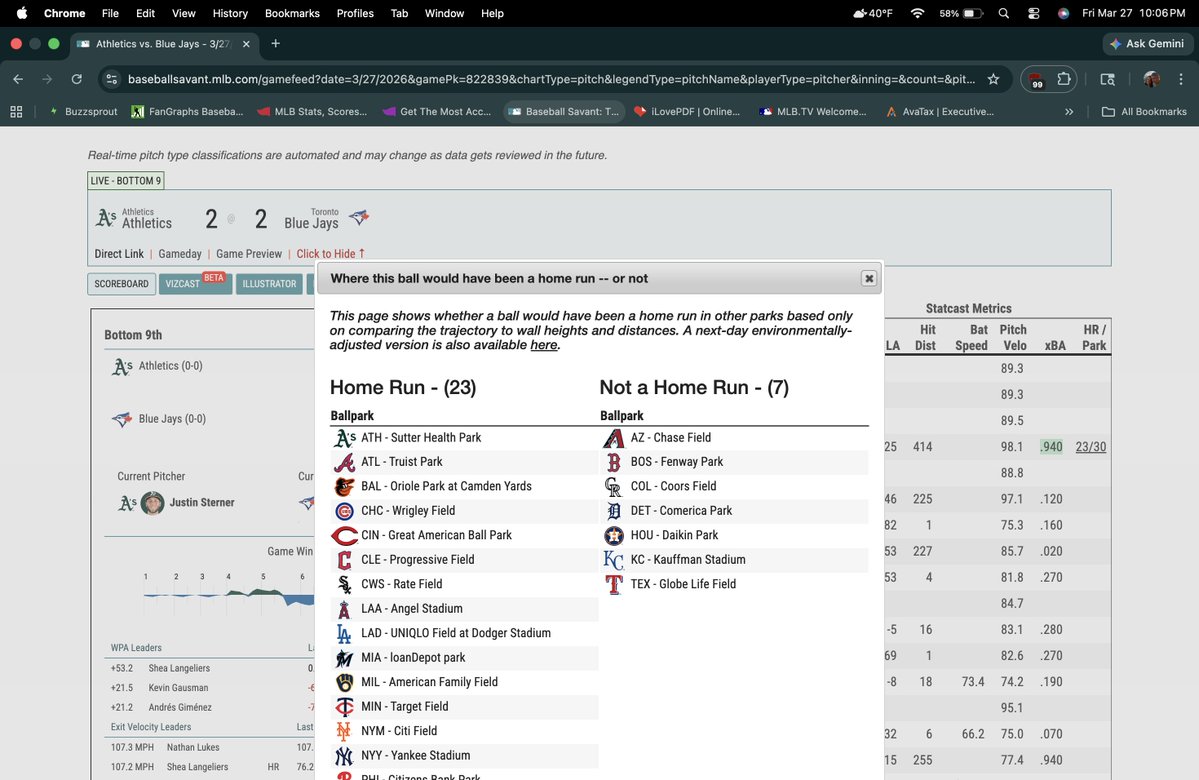1199x780 pixels.
Task: Select Justin Sterner's player photo
Action: coord(152,503)
